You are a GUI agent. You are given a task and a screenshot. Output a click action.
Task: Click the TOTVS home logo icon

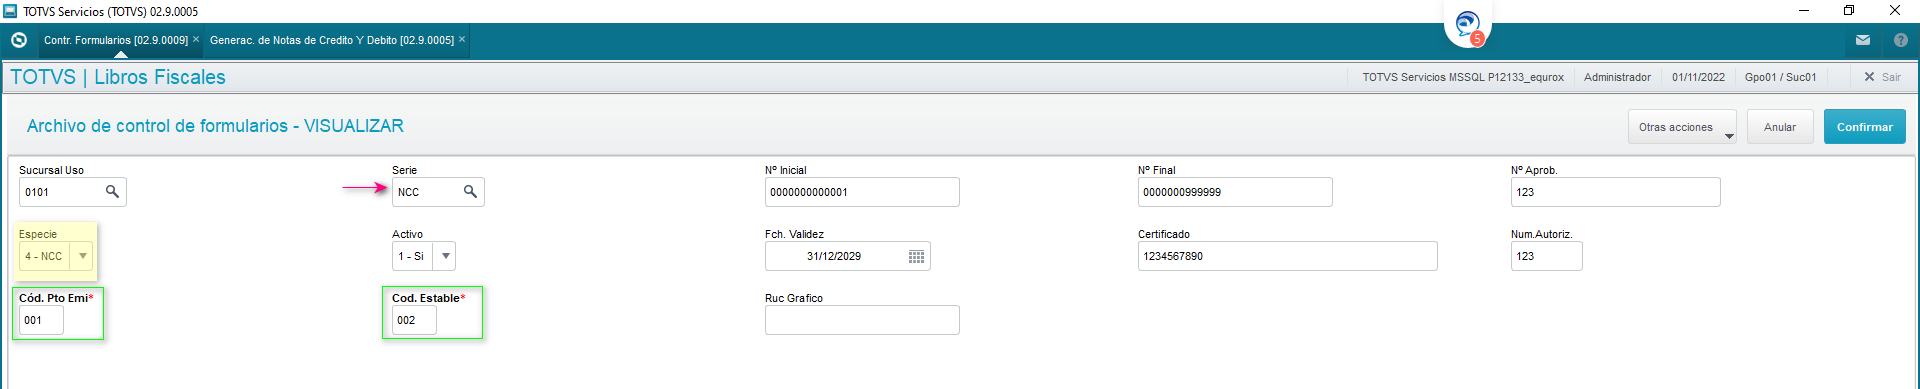(18, 40)
